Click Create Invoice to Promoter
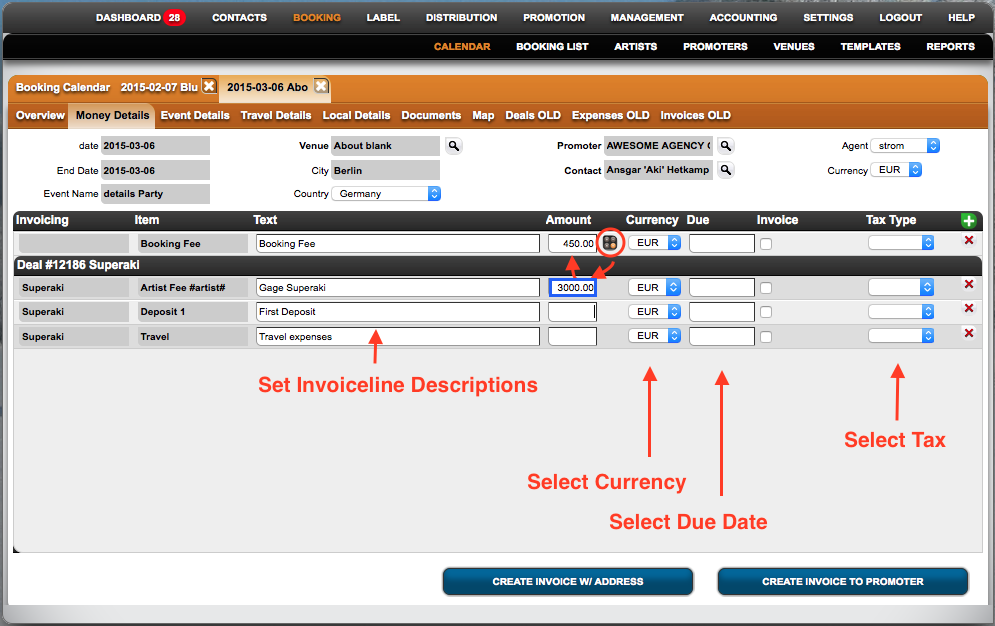995x626 pixels. pos(843,581)
